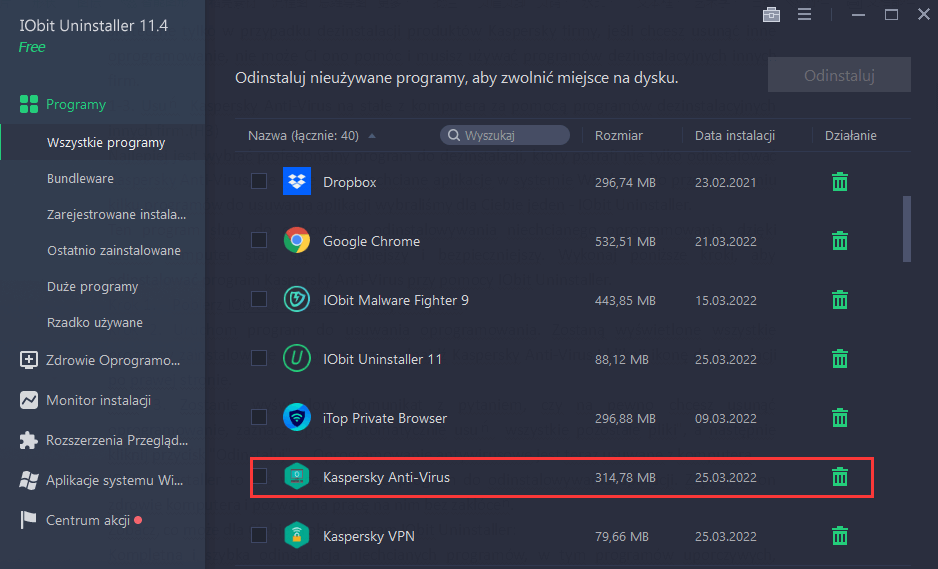This screenshot has height=569, width=938.
Task: Click the Działanie column header
Action: click(851, 135)
